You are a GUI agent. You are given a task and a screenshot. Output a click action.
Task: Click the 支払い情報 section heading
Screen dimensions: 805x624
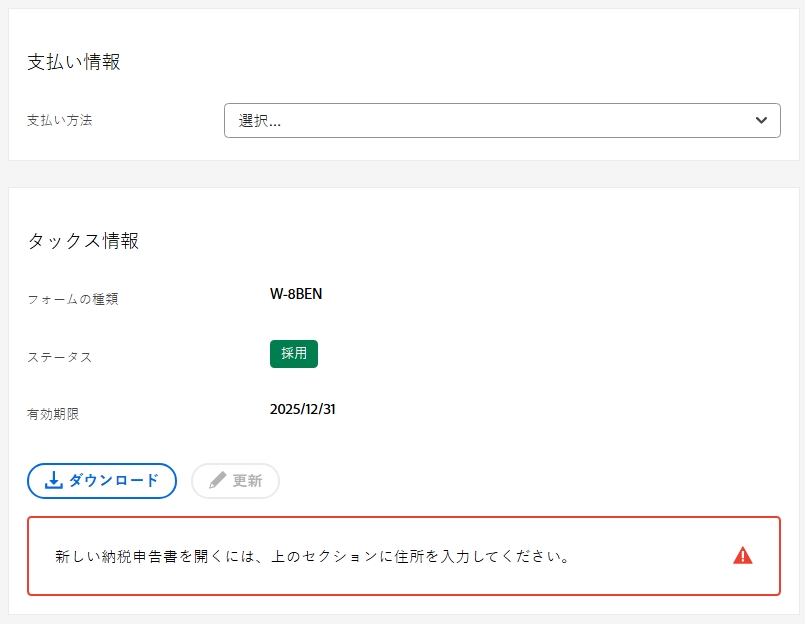coord(74,62)
